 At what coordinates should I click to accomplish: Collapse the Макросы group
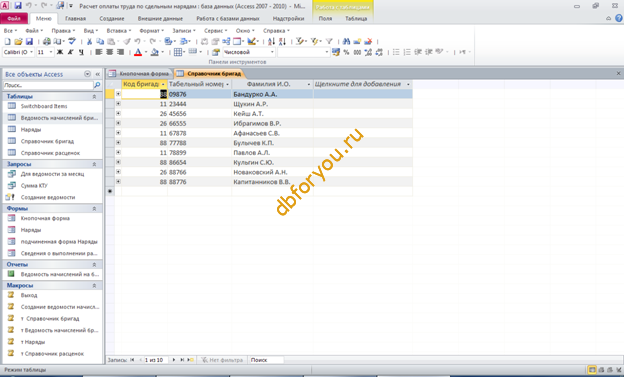point(94,285)
